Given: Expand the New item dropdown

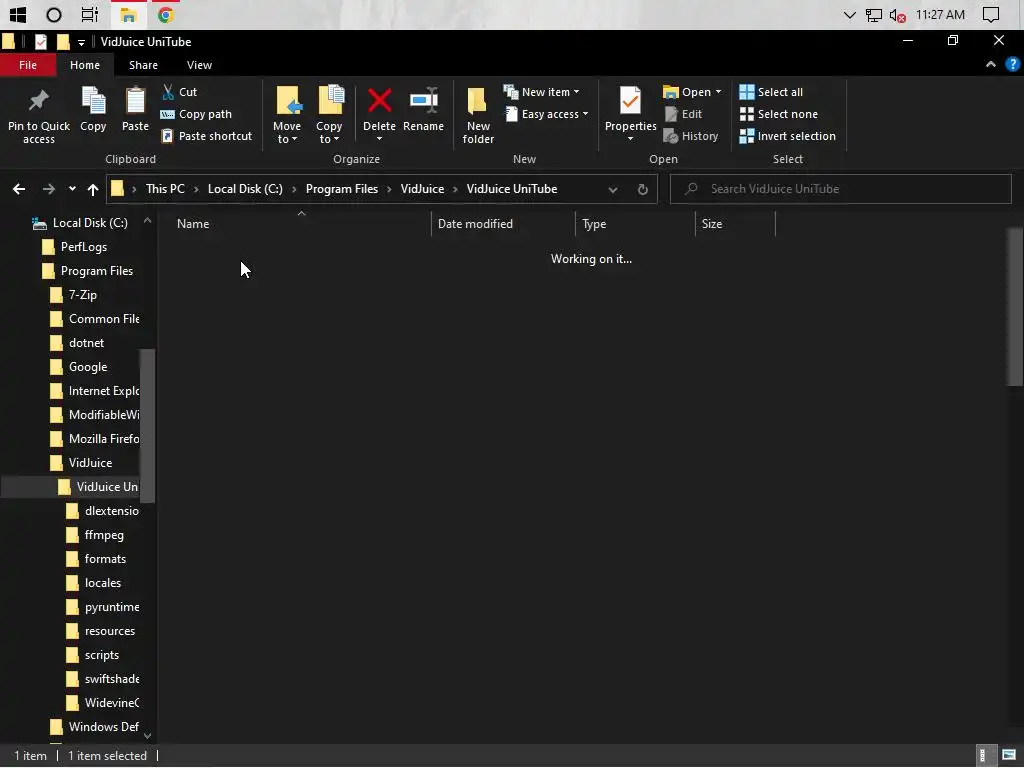Looking at the screenshot, I should click(x=577, y=92).
